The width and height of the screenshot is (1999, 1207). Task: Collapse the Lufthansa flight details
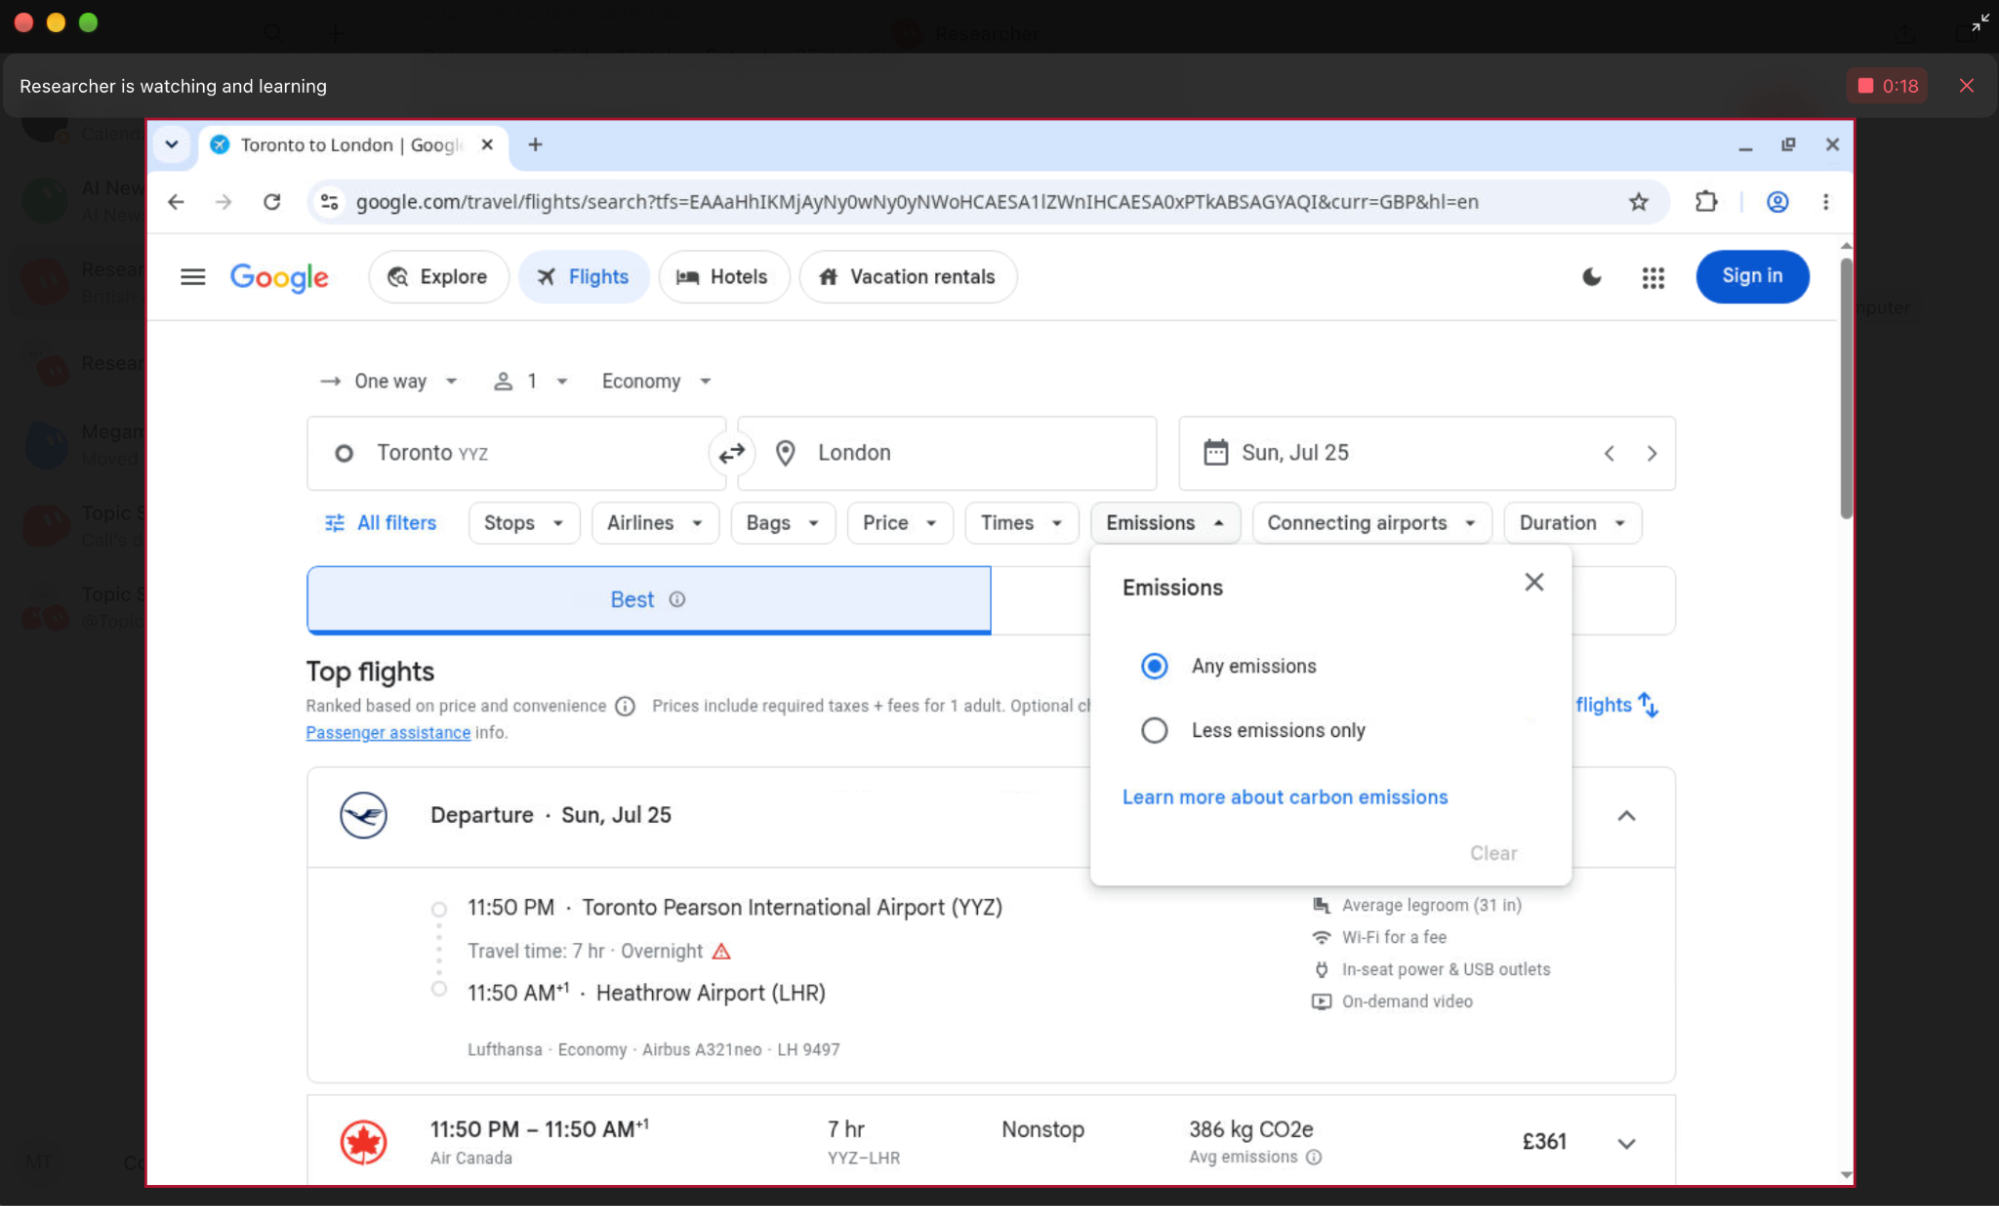1627,816
